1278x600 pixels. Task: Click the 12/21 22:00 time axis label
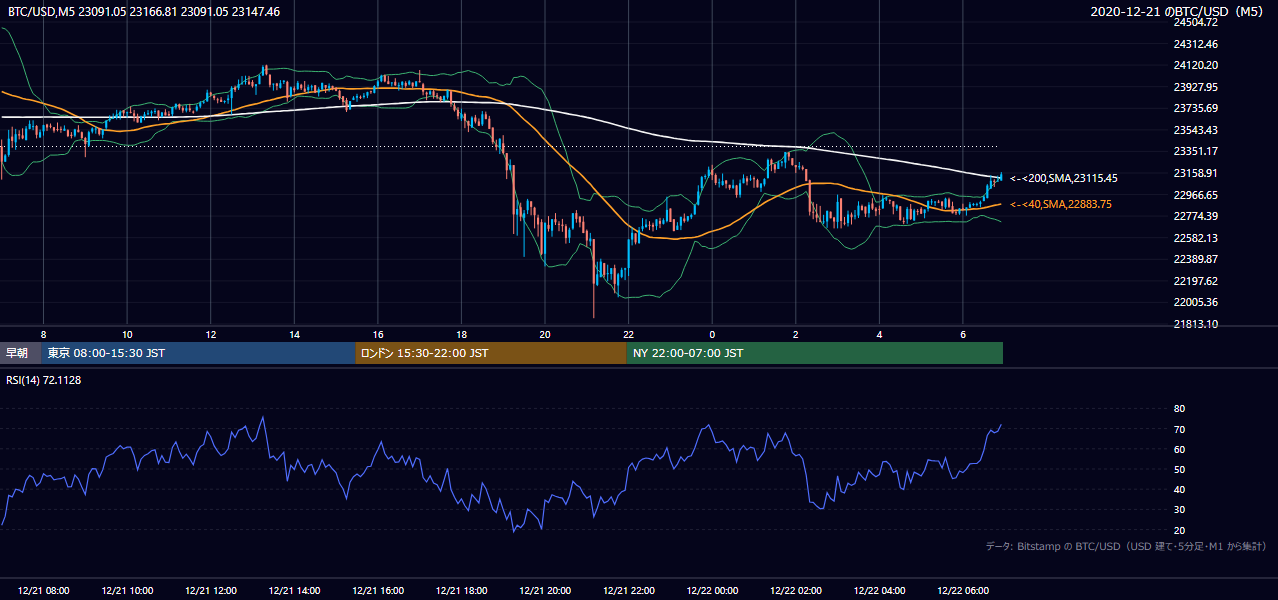[x=629, y=591]
